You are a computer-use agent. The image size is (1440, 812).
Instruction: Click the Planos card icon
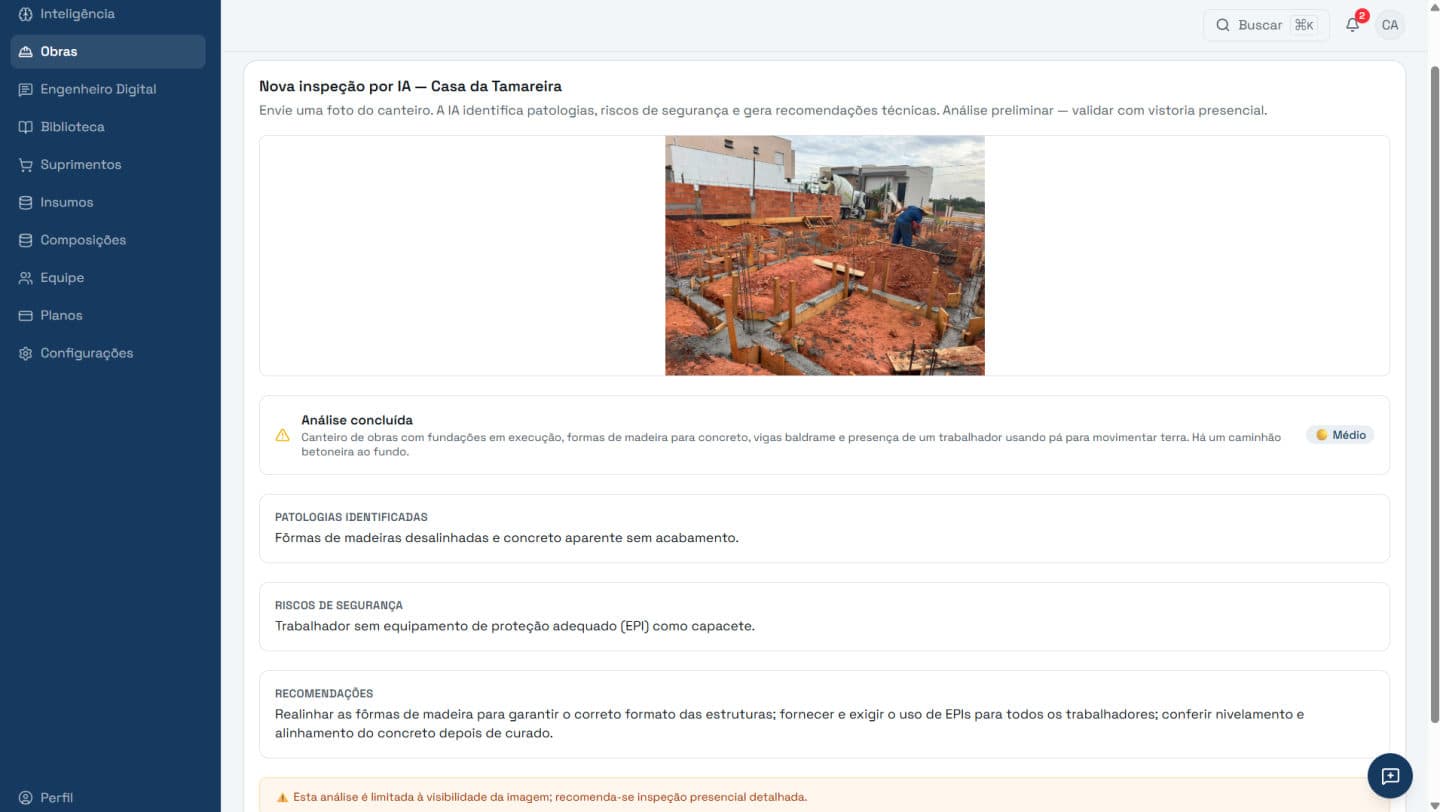pos(26,315)
